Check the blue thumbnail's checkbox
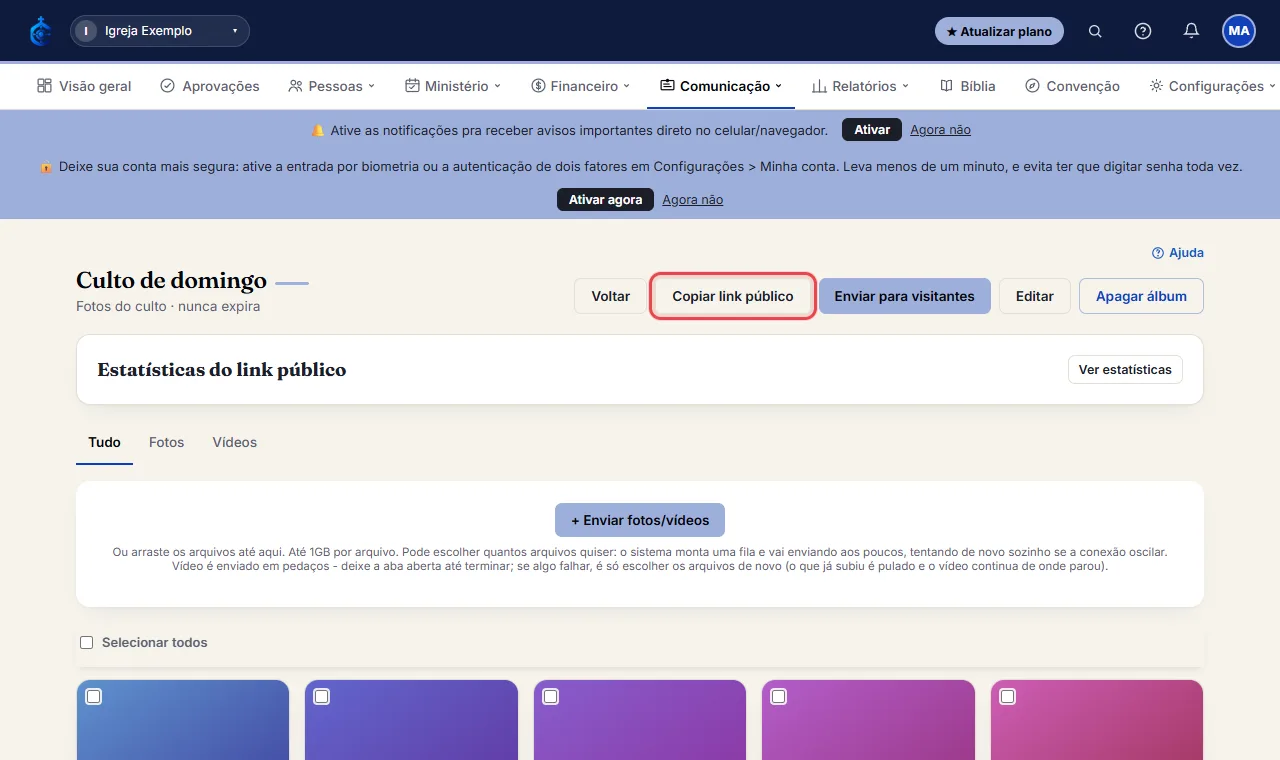The width and height of the screenshot is (1280, 760). pos(93,696)
